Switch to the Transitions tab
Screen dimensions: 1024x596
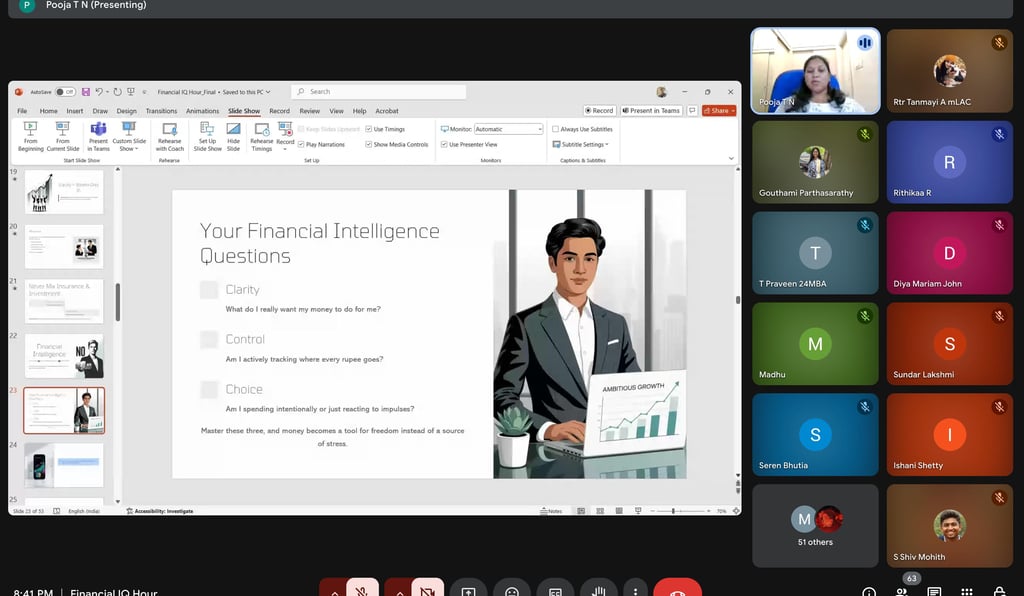point(161,111)
